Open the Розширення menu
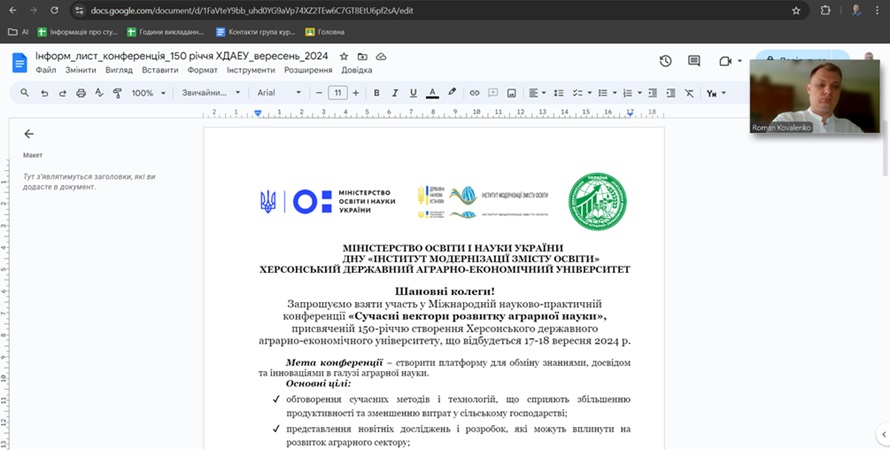Screen dimensions: 890x450 tap(308, 70)
